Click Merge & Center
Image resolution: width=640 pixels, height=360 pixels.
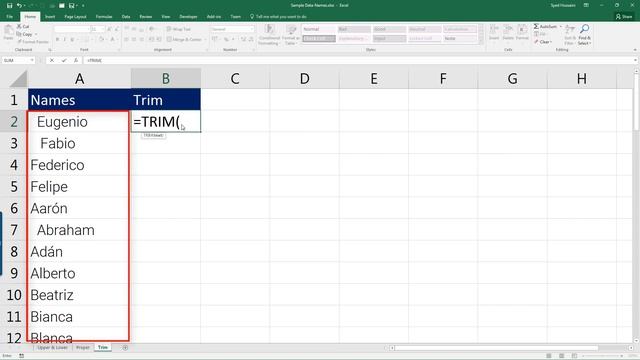(184, 40)
